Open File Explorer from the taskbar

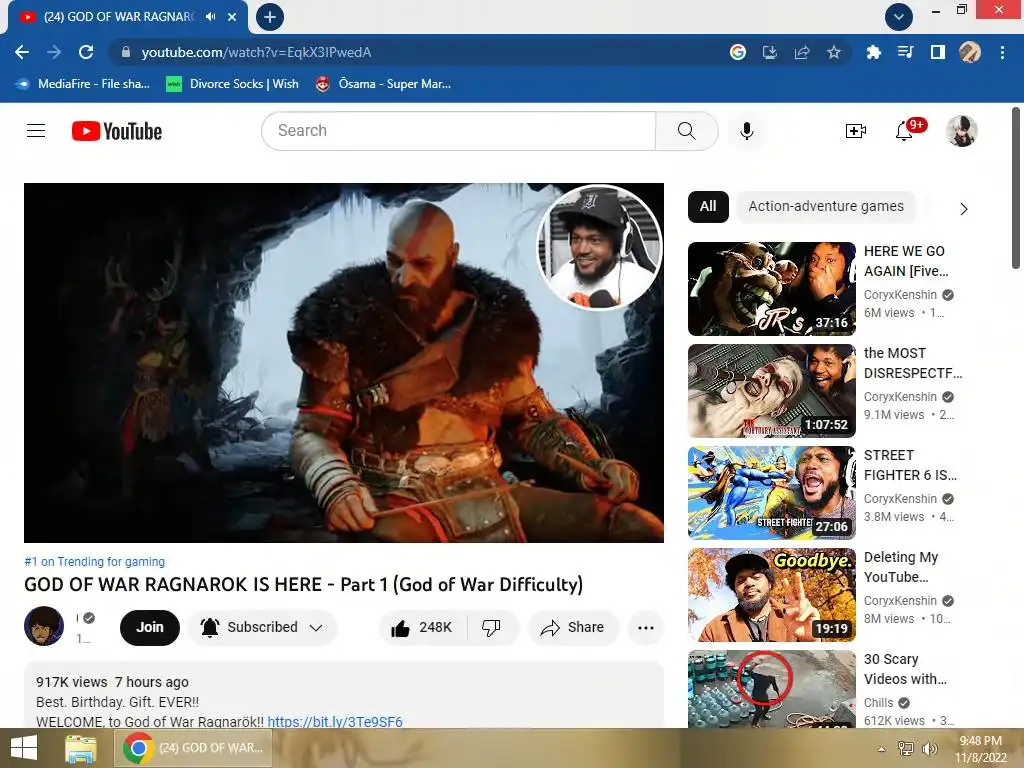pos(80,748)
